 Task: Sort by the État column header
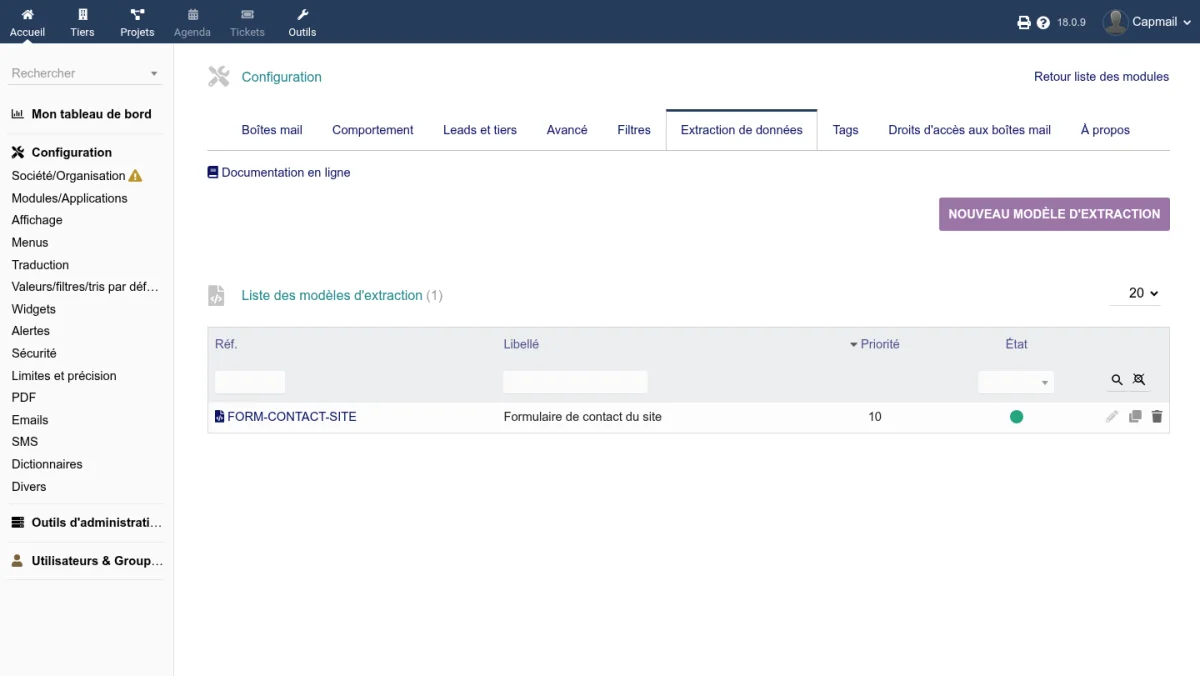pyautogui.click(x=1016, y=344)
